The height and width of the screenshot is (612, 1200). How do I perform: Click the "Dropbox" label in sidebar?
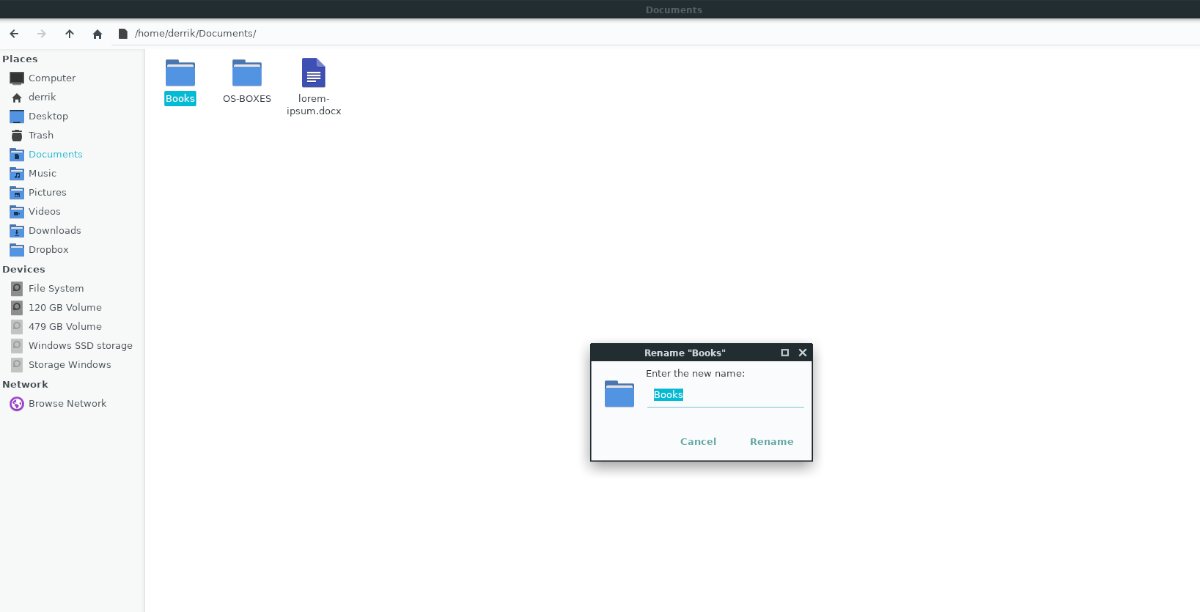click(48, 249)
